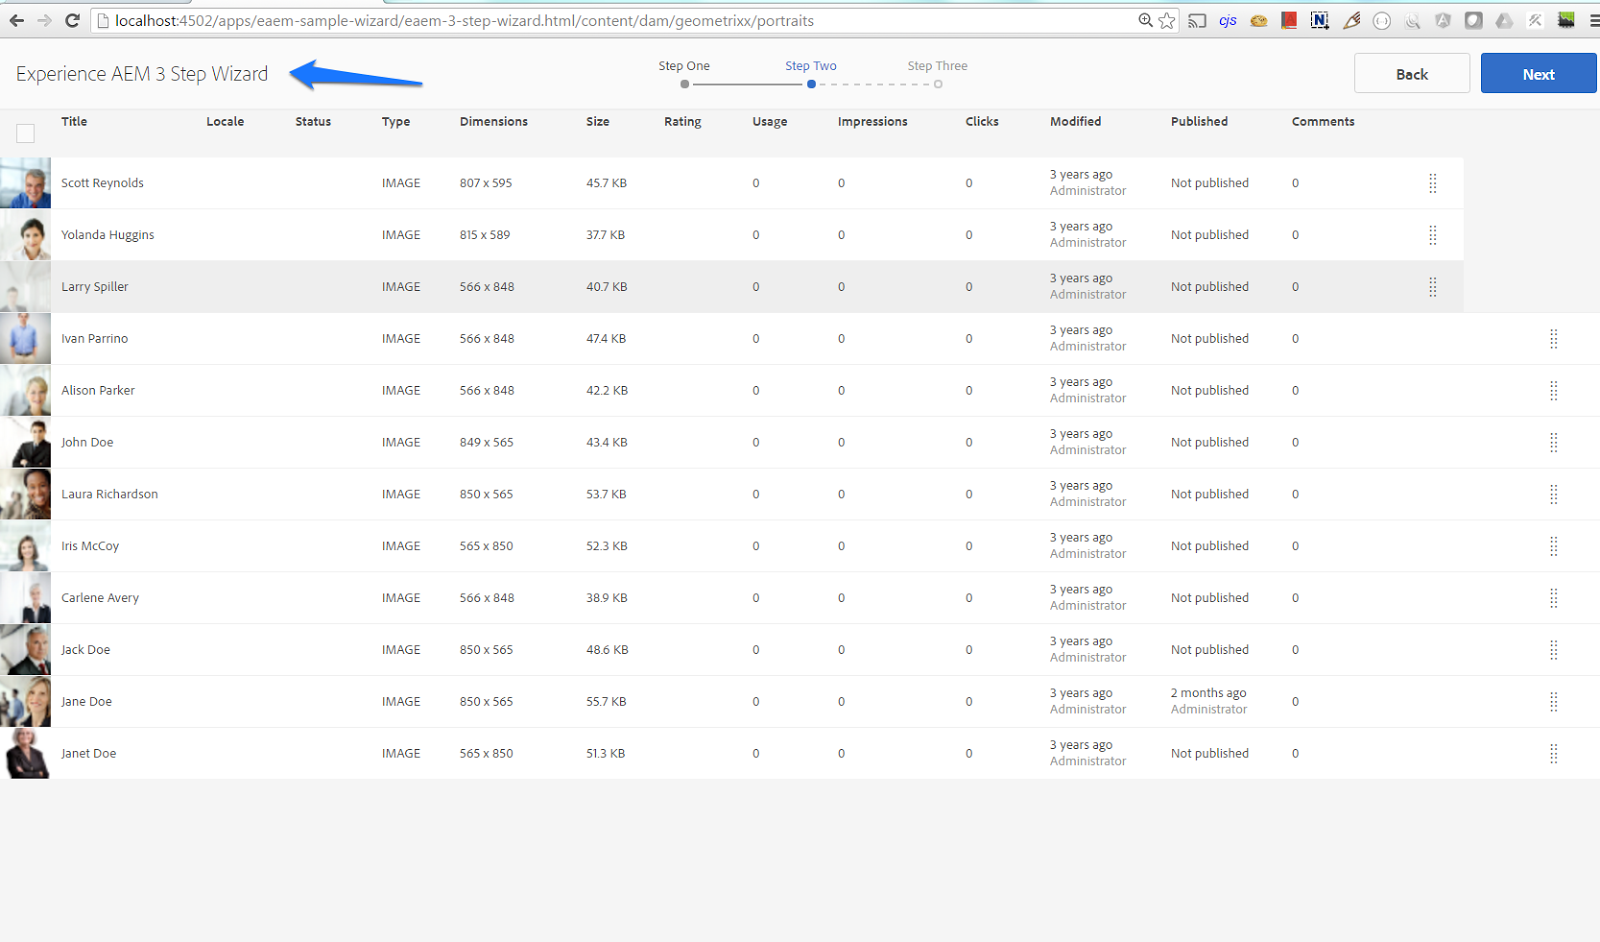Open the Google Drive extension
This screenshot has width=1600, height=942.
pyautogui.click(x=1504, y=20)
